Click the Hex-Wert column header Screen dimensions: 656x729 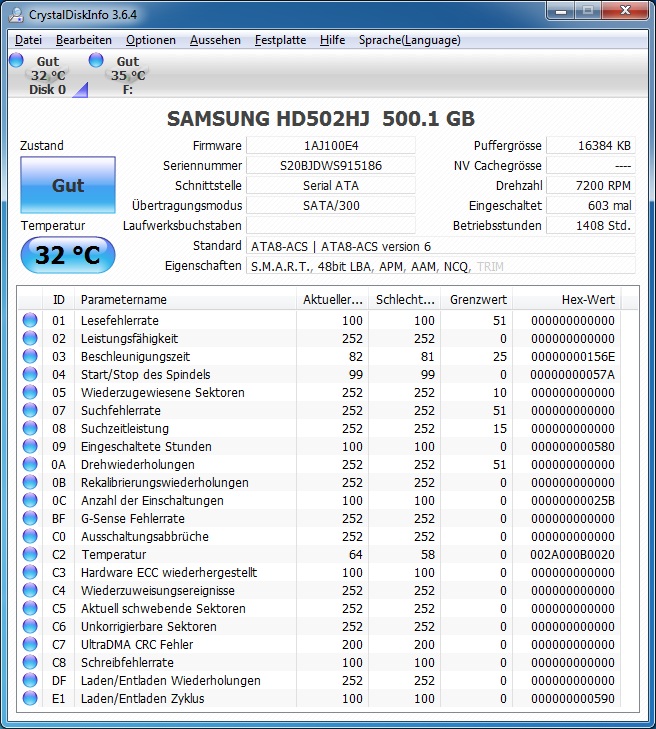(567, 299)
